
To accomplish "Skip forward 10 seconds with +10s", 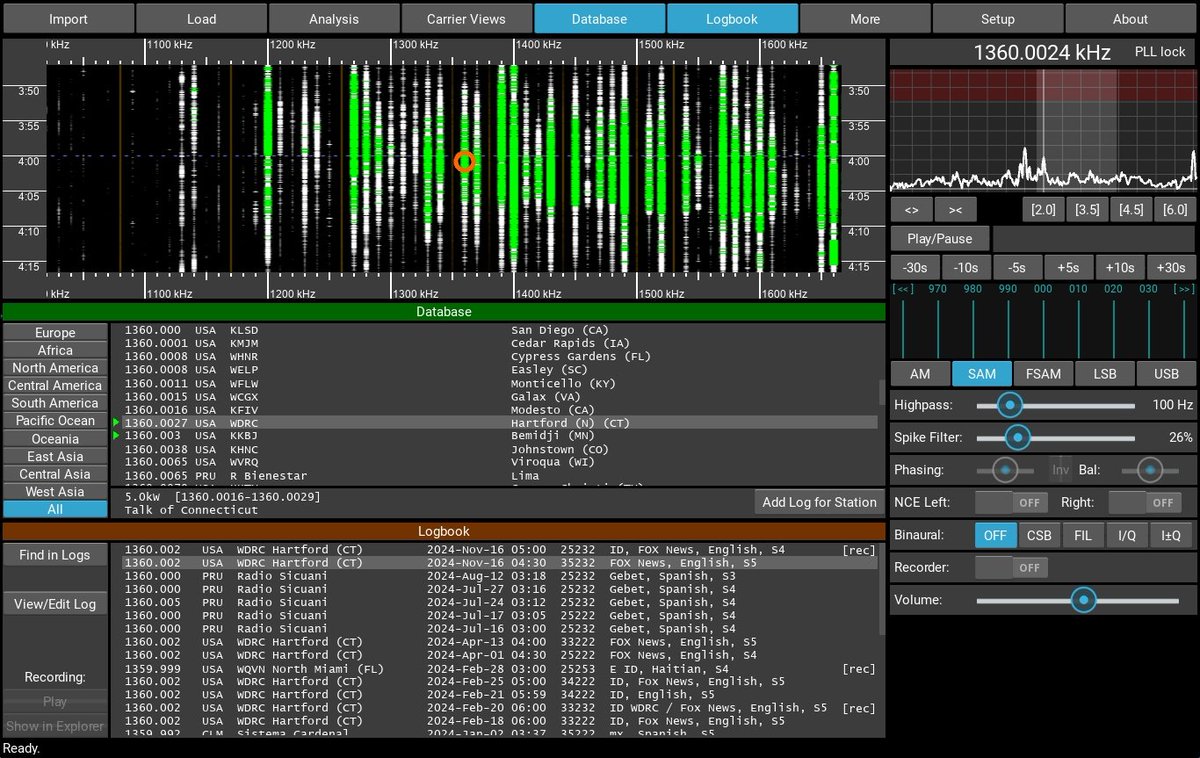I will click(1120, 268).
